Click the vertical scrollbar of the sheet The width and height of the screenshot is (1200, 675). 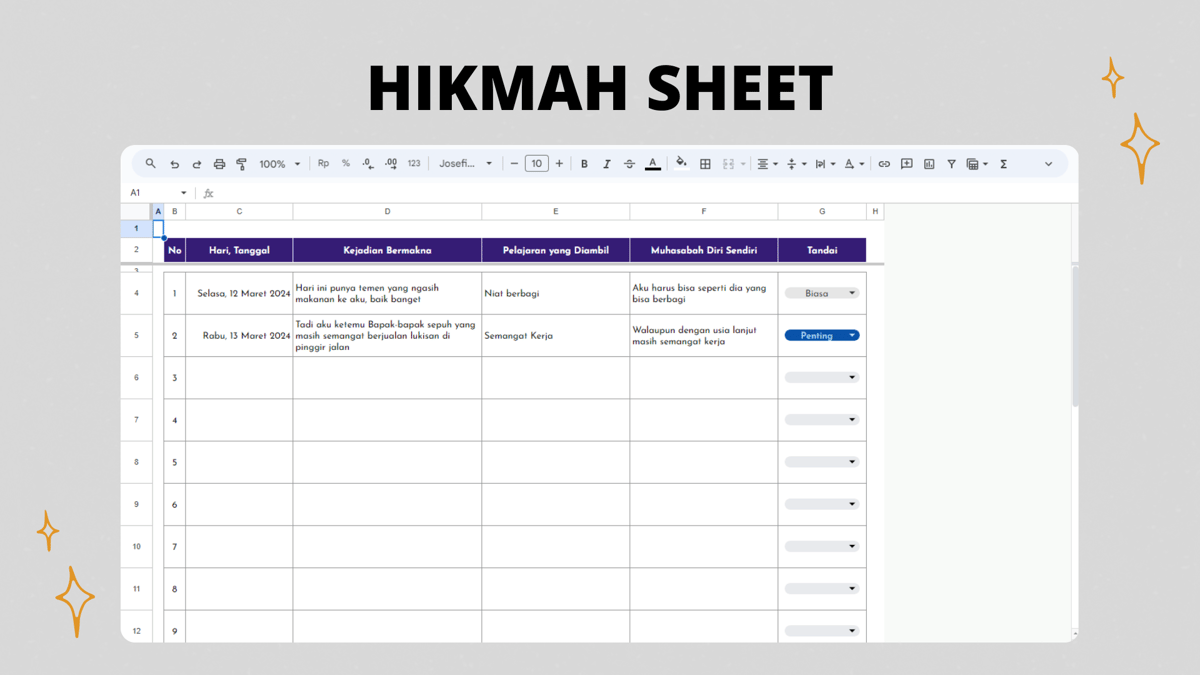click(1075, 336)
